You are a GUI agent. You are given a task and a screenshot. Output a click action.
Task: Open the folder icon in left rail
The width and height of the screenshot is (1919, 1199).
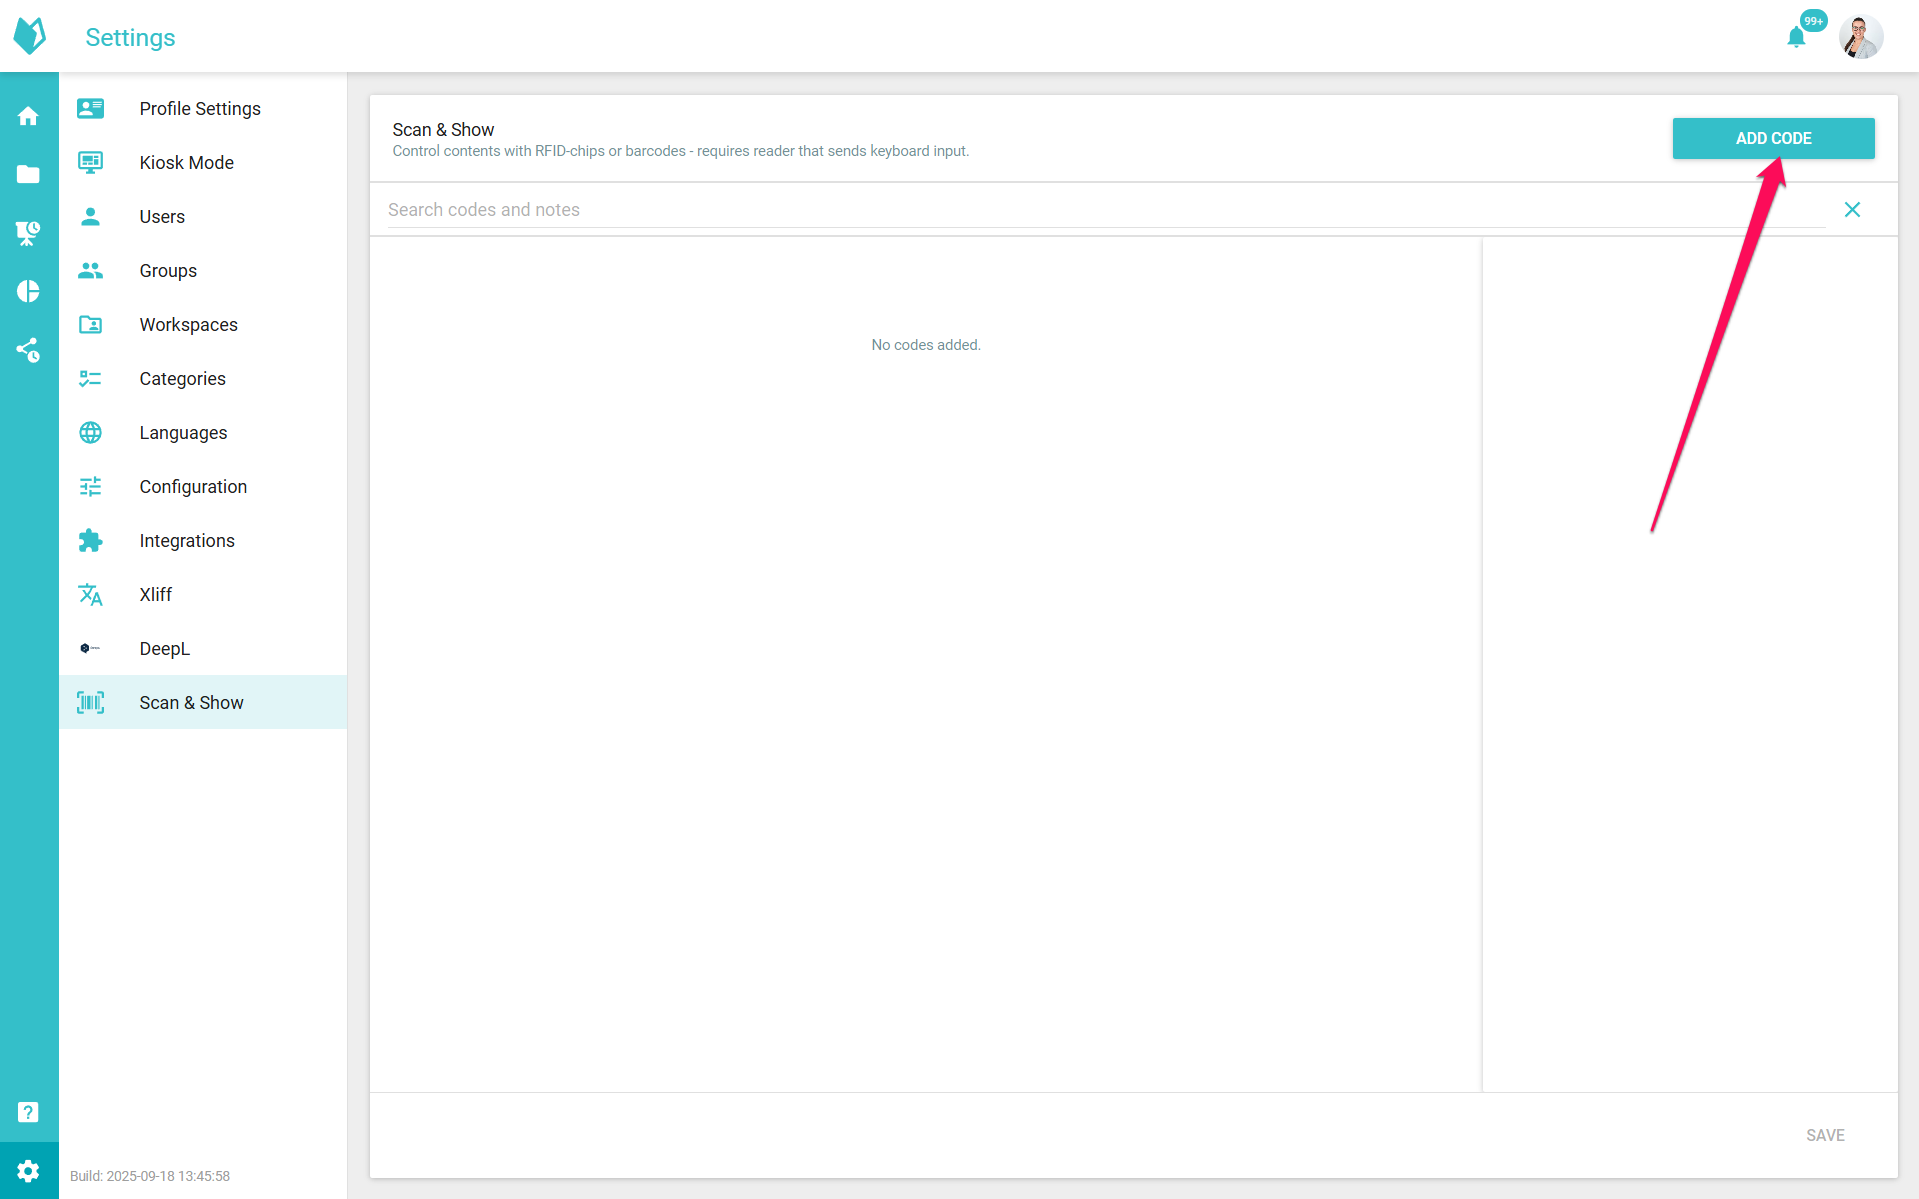(28, 175)
